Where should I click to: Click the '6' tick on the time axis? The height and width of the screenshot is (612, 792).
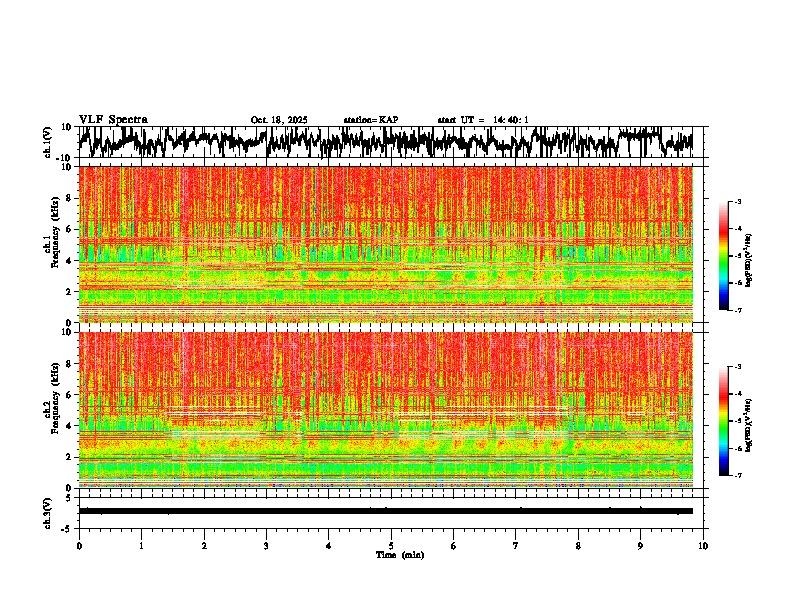coord(453,546)
